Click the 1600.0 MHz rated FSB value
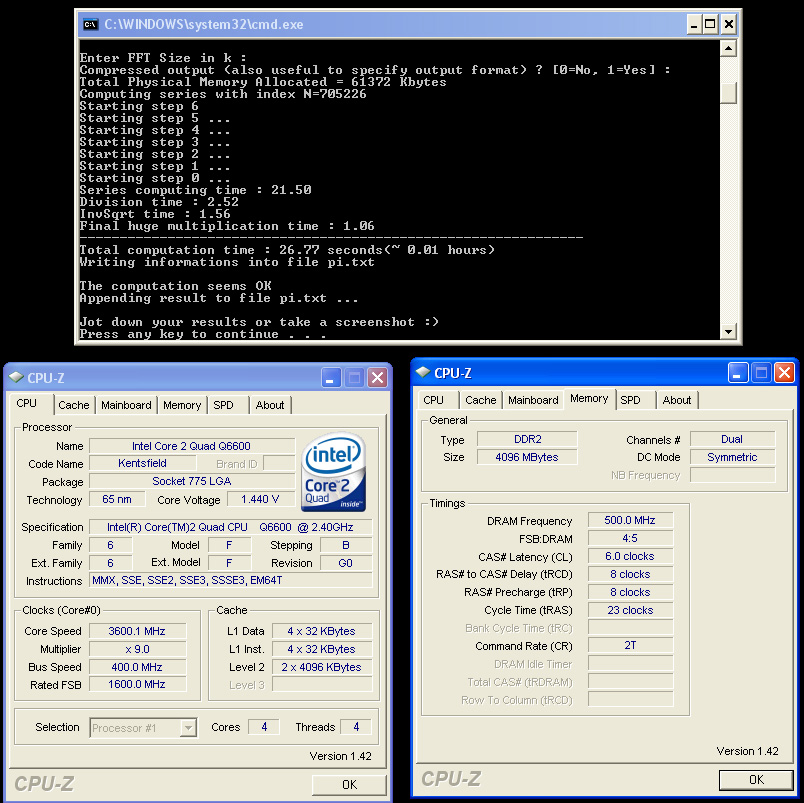The height and width of the screenshot is (803, 804). (x=137, y=684)
